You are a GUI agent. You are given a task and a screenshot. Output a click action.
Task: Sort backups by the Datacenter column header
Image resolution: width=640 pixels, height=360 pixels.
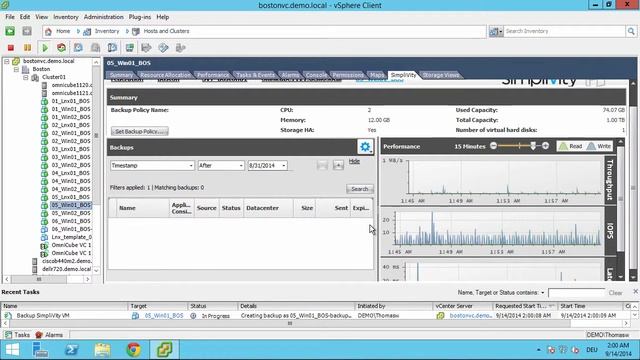coord(268,208)
